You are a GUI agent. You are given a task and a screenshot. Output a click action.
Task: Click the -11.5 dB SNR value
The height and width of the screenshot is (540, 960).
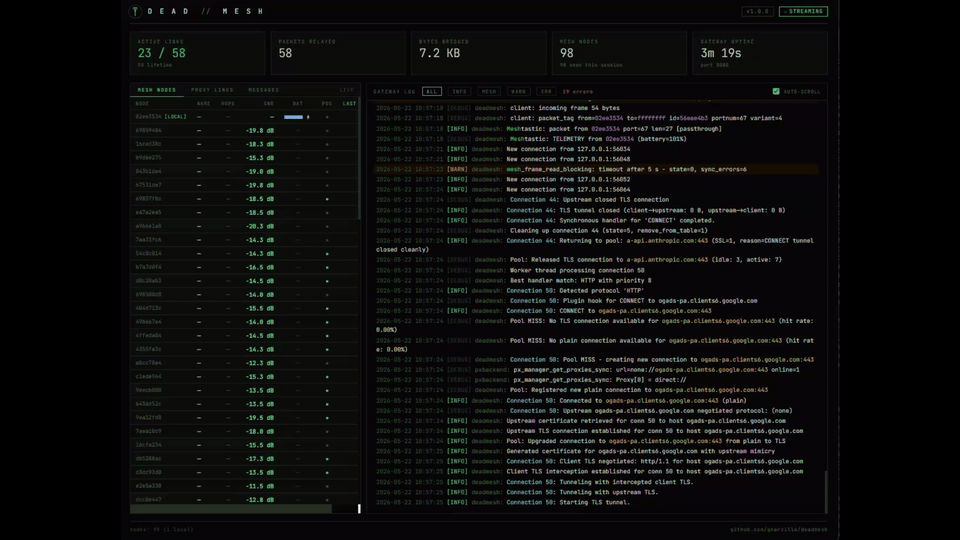[260, 486]
